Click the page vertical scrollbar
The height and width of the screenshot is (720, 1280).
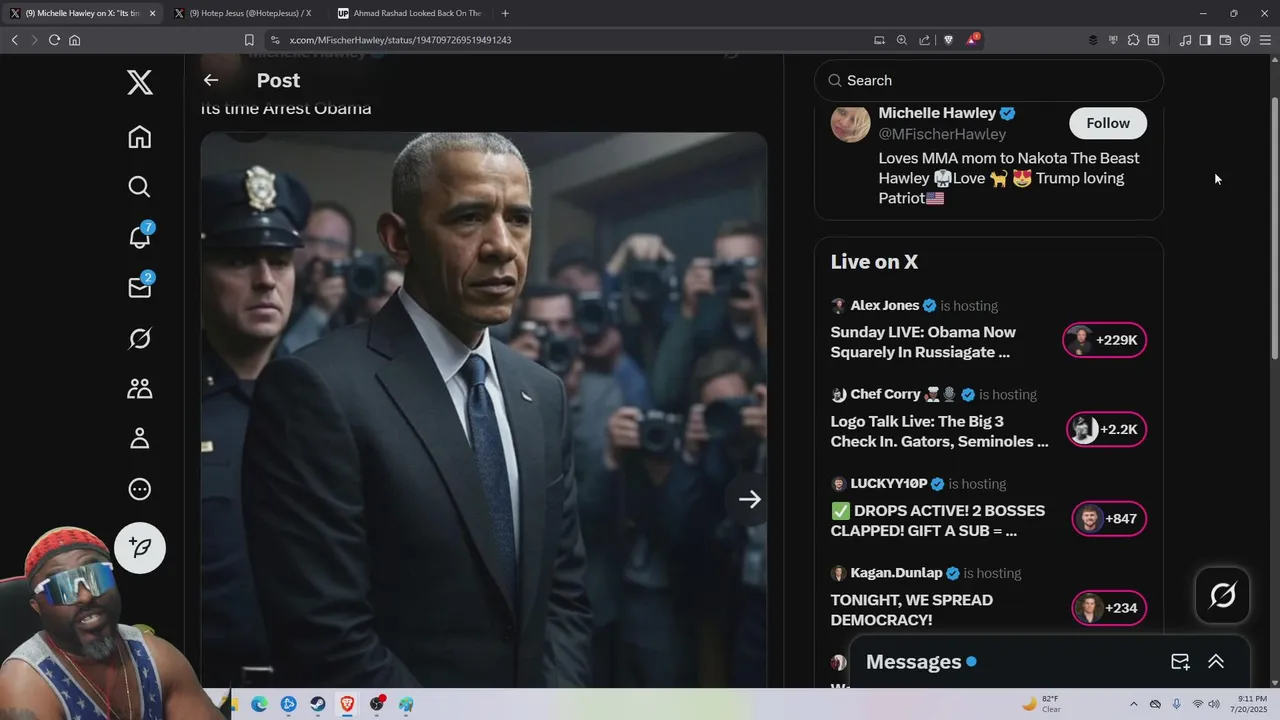click(1274, 228)
